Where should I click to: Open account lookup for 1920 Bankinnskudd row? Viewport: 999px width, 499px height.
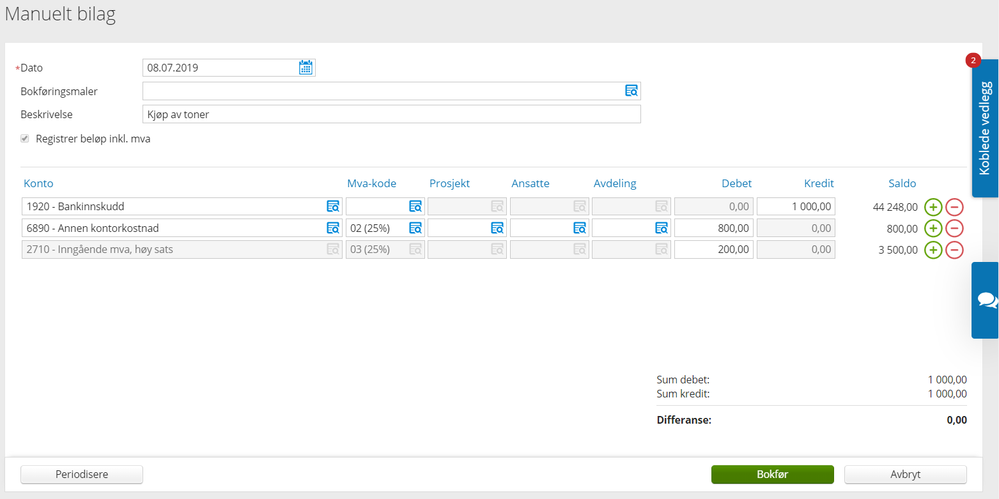coord(333,206)
